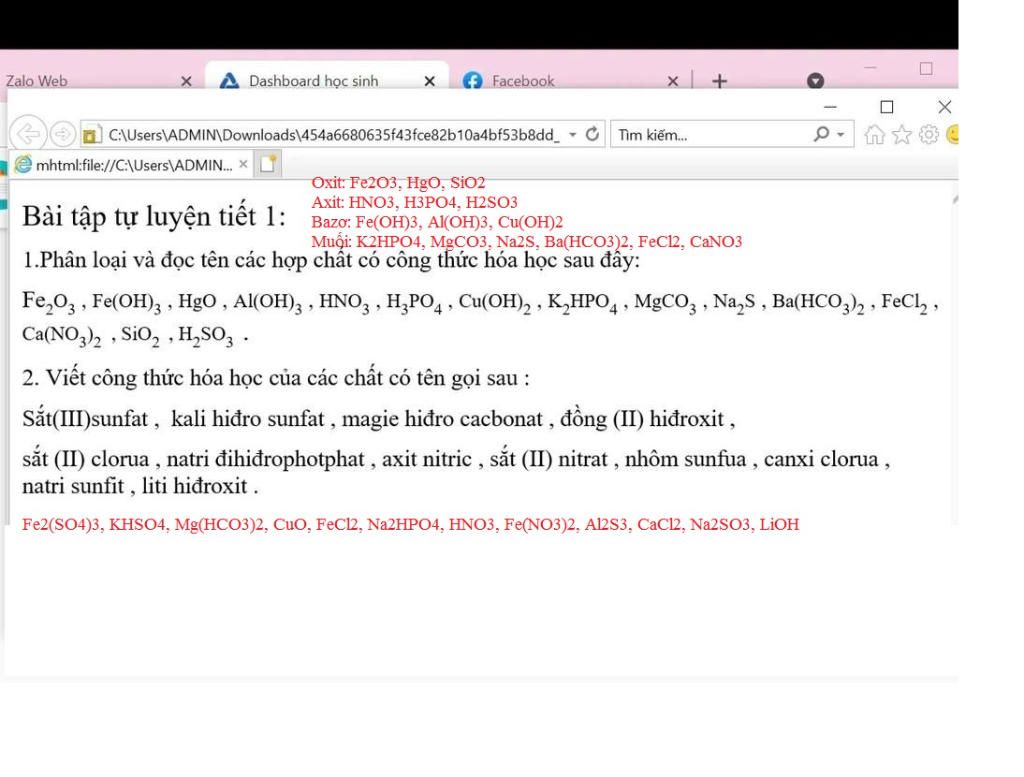Viewport: 1024px width, 777px height.
Task: Click the text 'Sắt(III)sunfat'
Action: coord(85,419)
